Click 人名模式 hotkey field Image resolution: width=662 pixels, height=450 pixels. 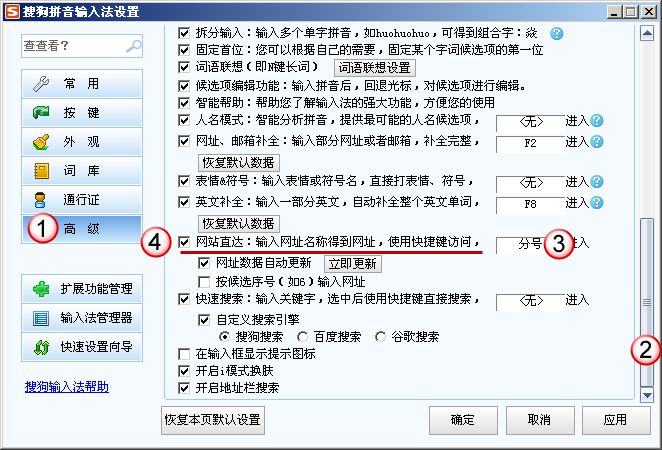(x=531, y=122)
